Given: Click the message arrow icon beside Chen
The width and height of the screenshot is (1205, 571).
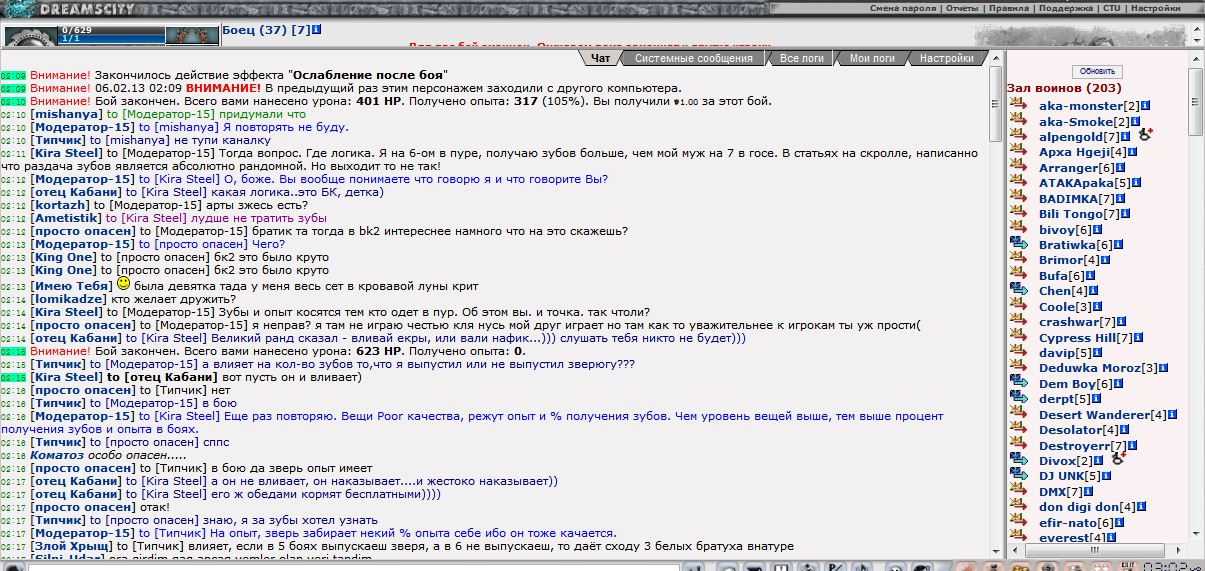Looking at the screenshot, I should (x=1019, y=291).
